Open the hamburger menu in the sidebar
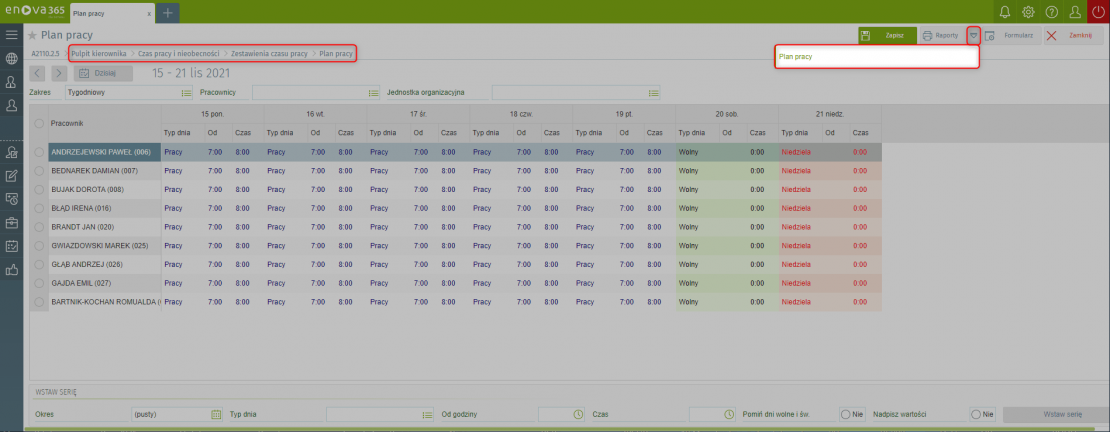Image resolution: width=1110 pixels, height=432 pixels. point(12,34)
